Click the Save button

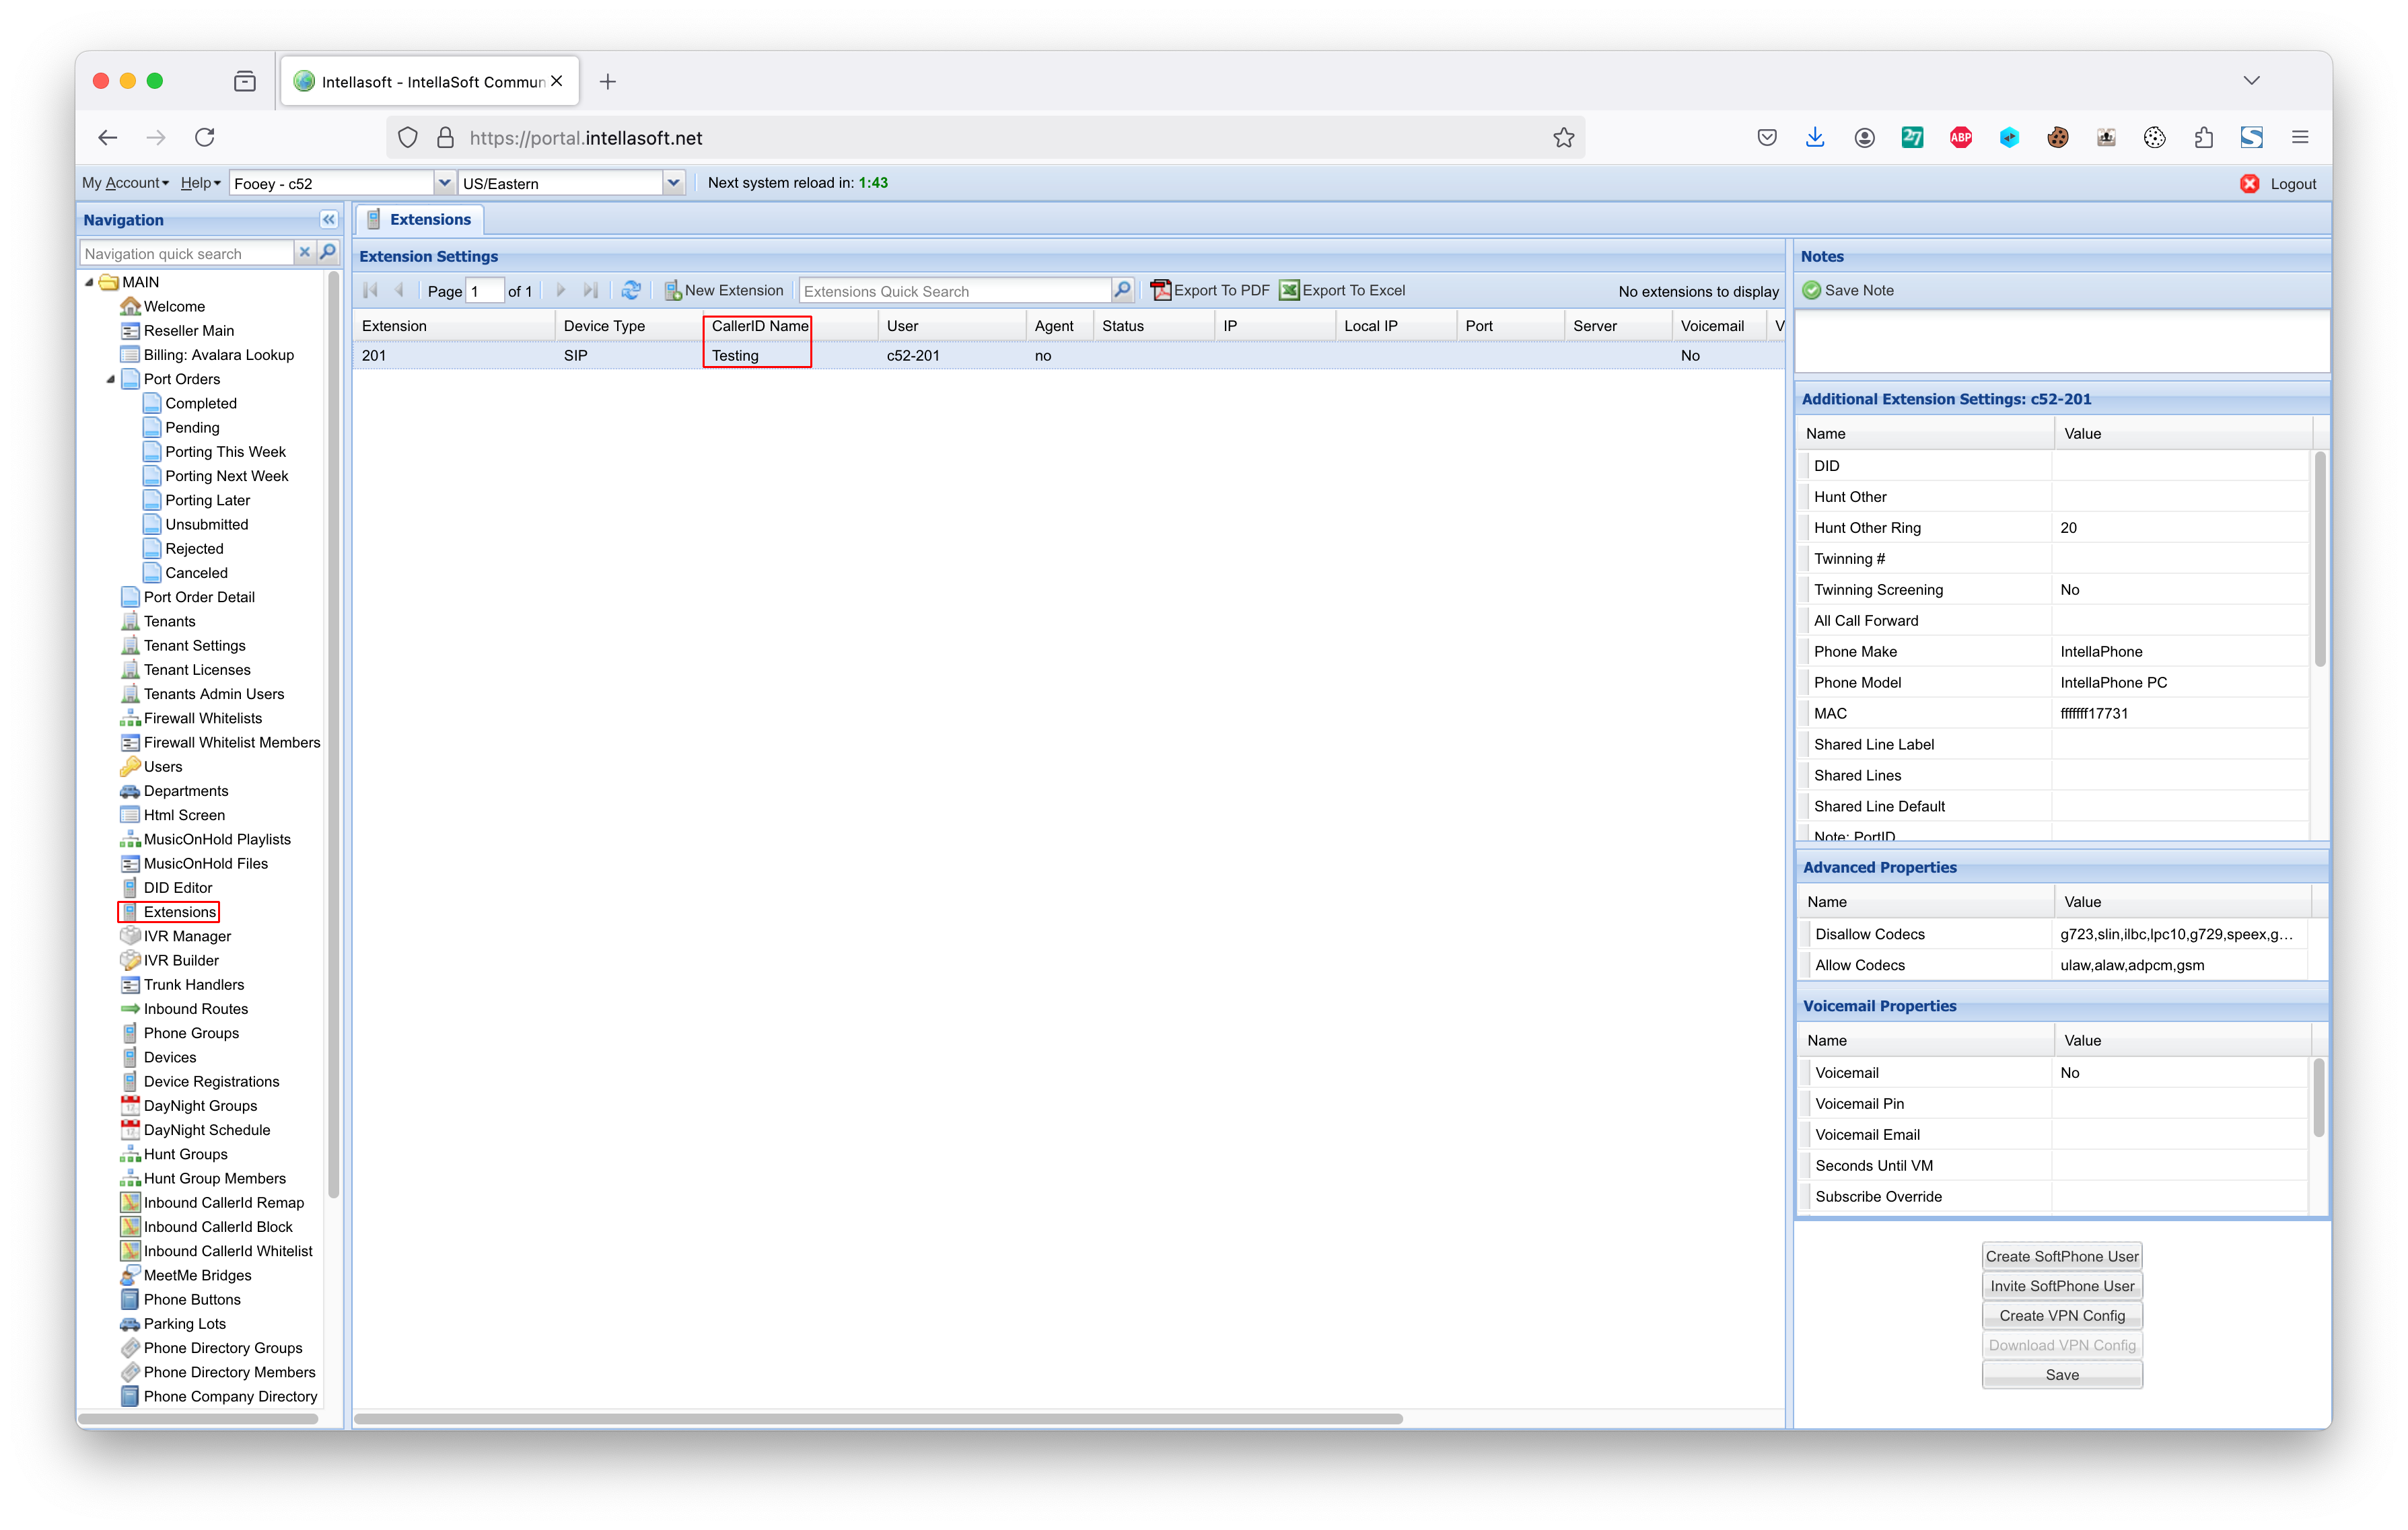point(2062,1375)
